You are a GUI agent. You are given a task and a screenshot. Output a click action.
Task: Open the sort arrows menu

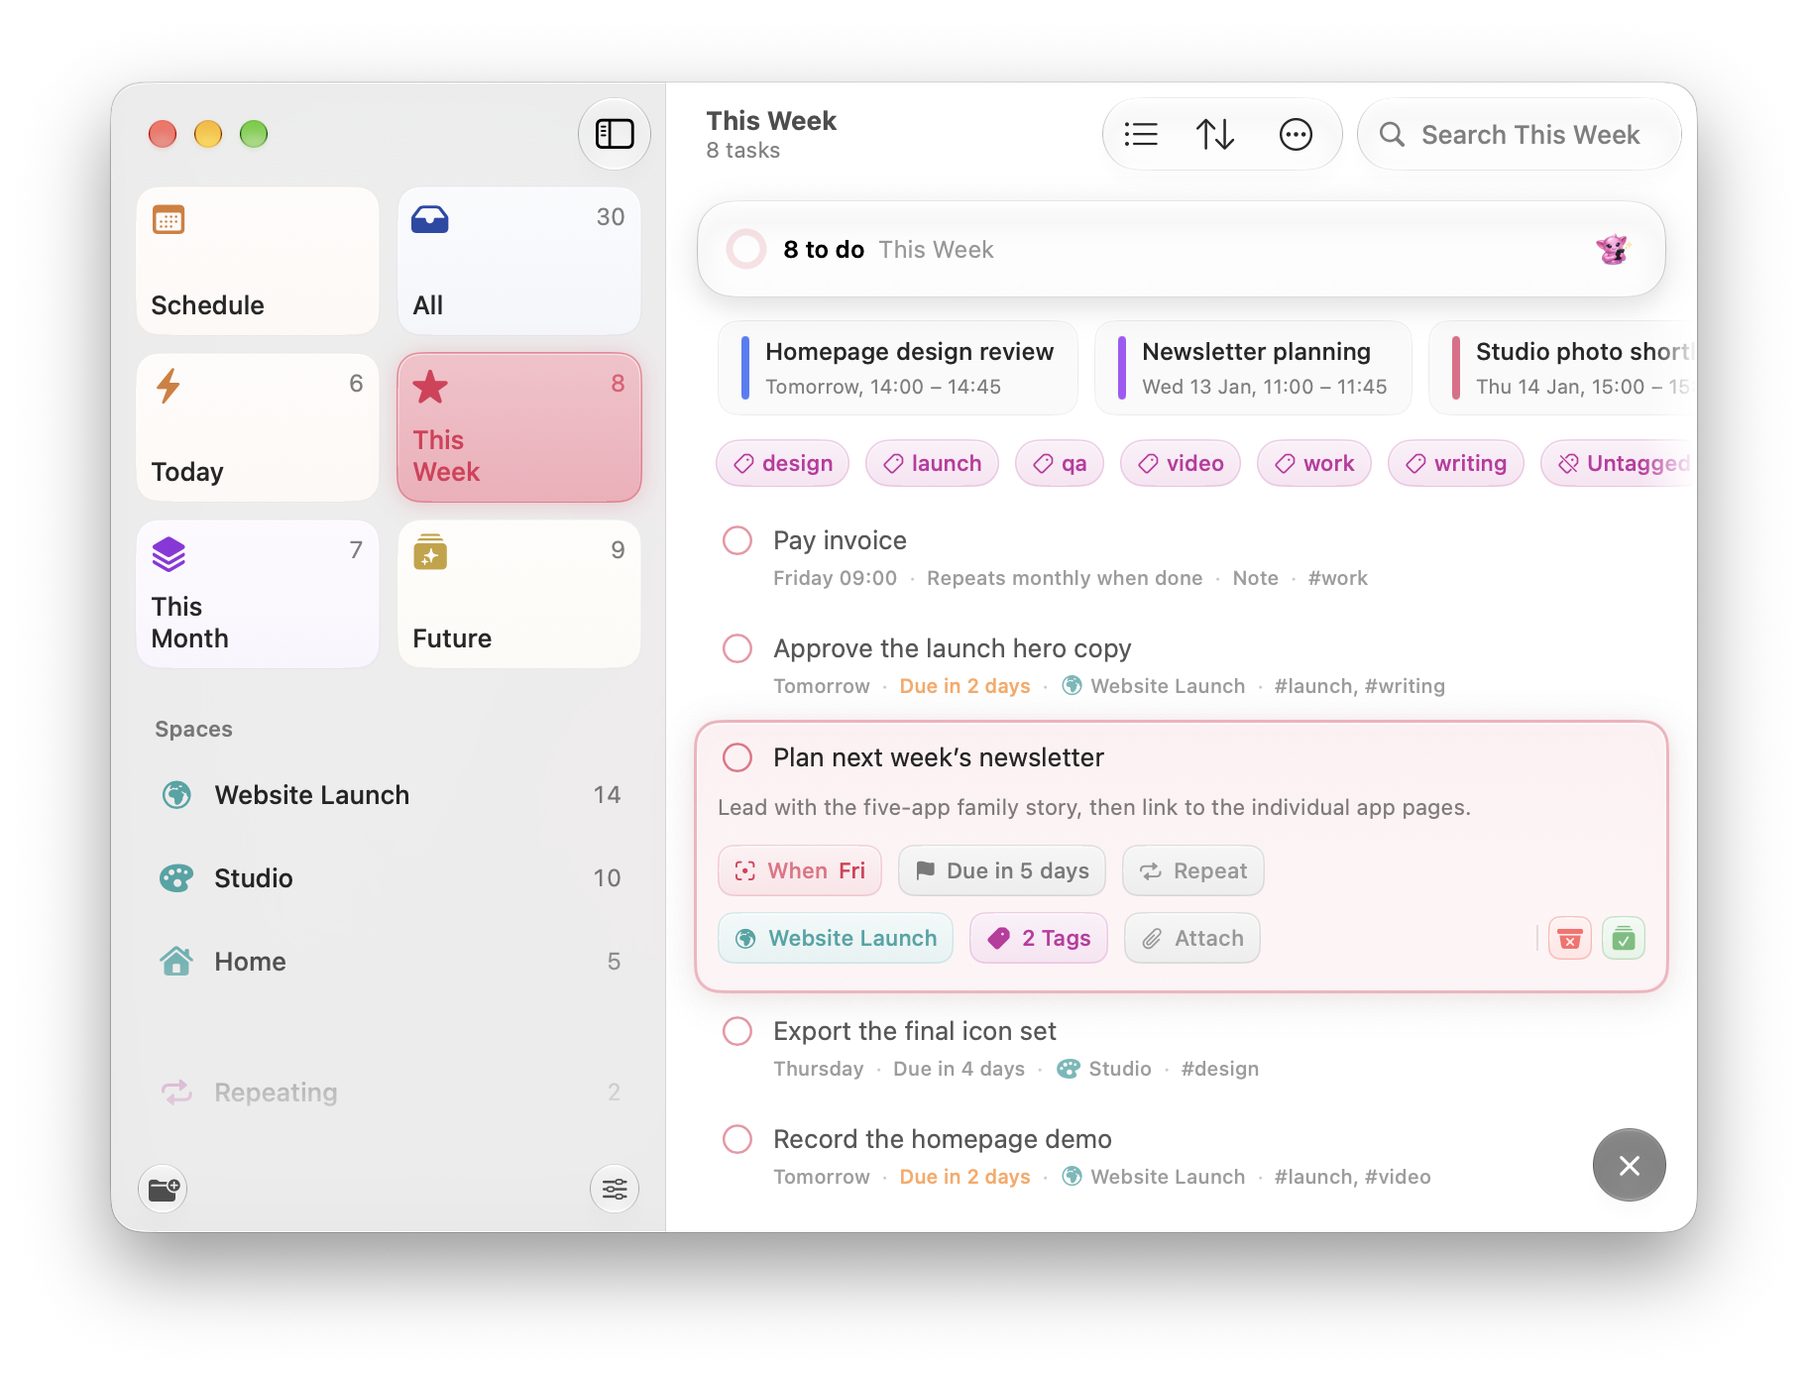pos(1215,134)
